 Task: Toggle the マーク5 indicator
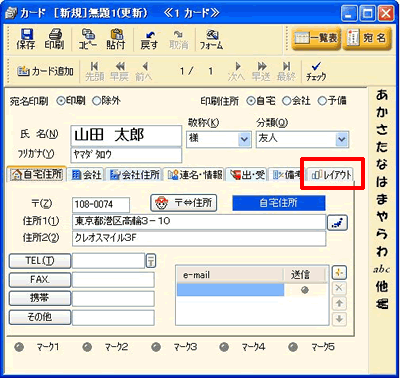[293, 347]
